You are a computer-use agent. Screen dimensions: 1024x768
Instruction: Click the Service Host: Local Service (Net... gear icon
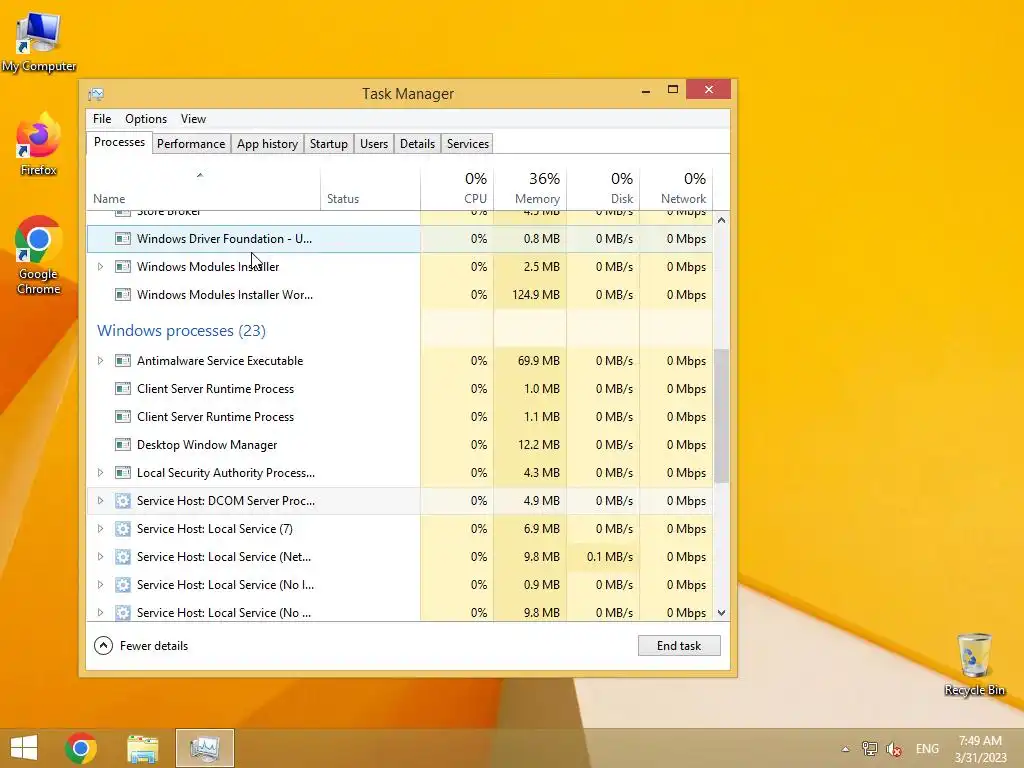pyautogui.click(x=123, y=558)
